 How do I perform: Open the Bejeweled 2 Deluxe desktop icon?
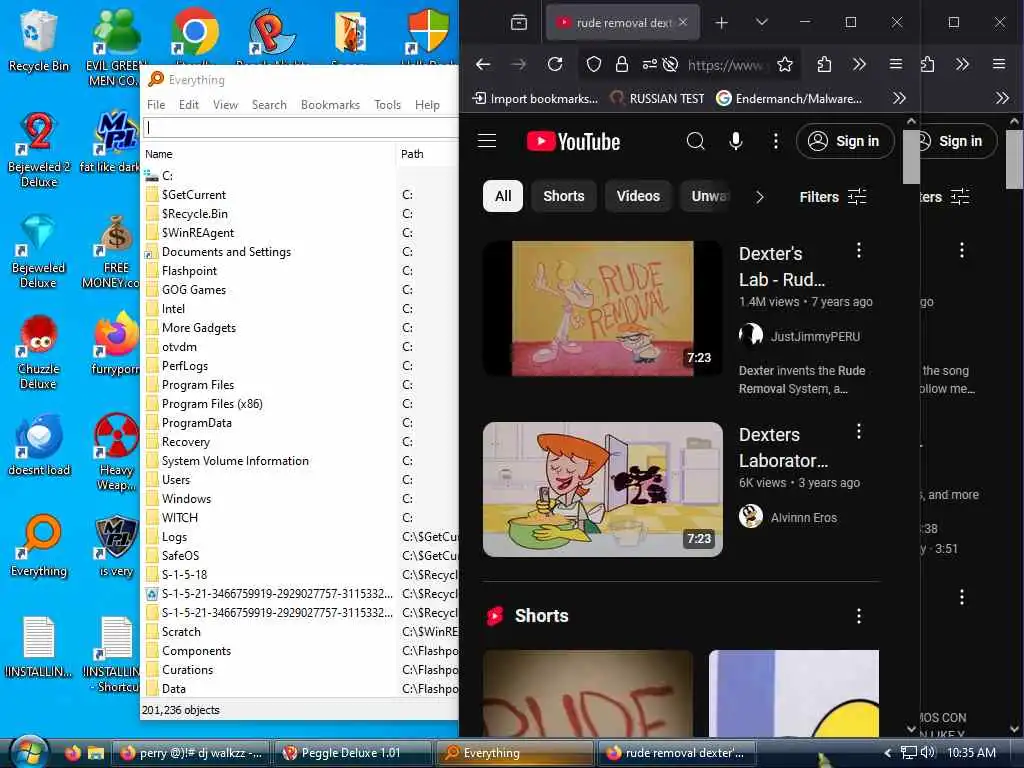pyautogui.click(x=38, y=150)
